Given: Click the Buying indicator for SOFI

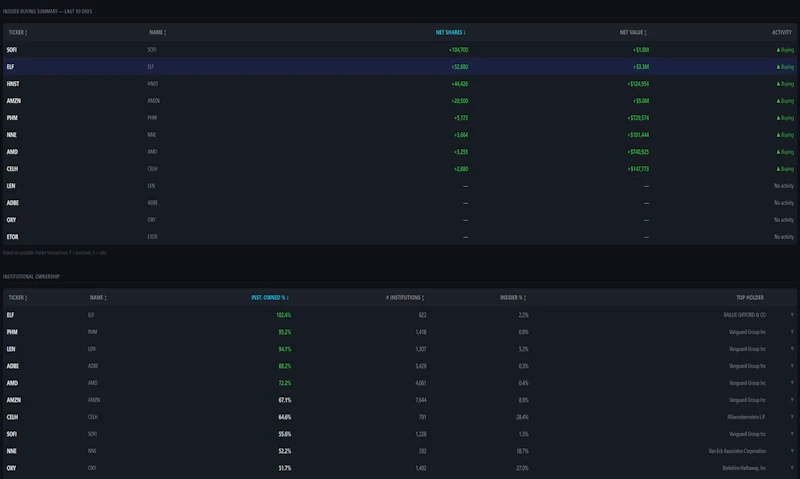Looking at the screenshot, I should point(785,49).
